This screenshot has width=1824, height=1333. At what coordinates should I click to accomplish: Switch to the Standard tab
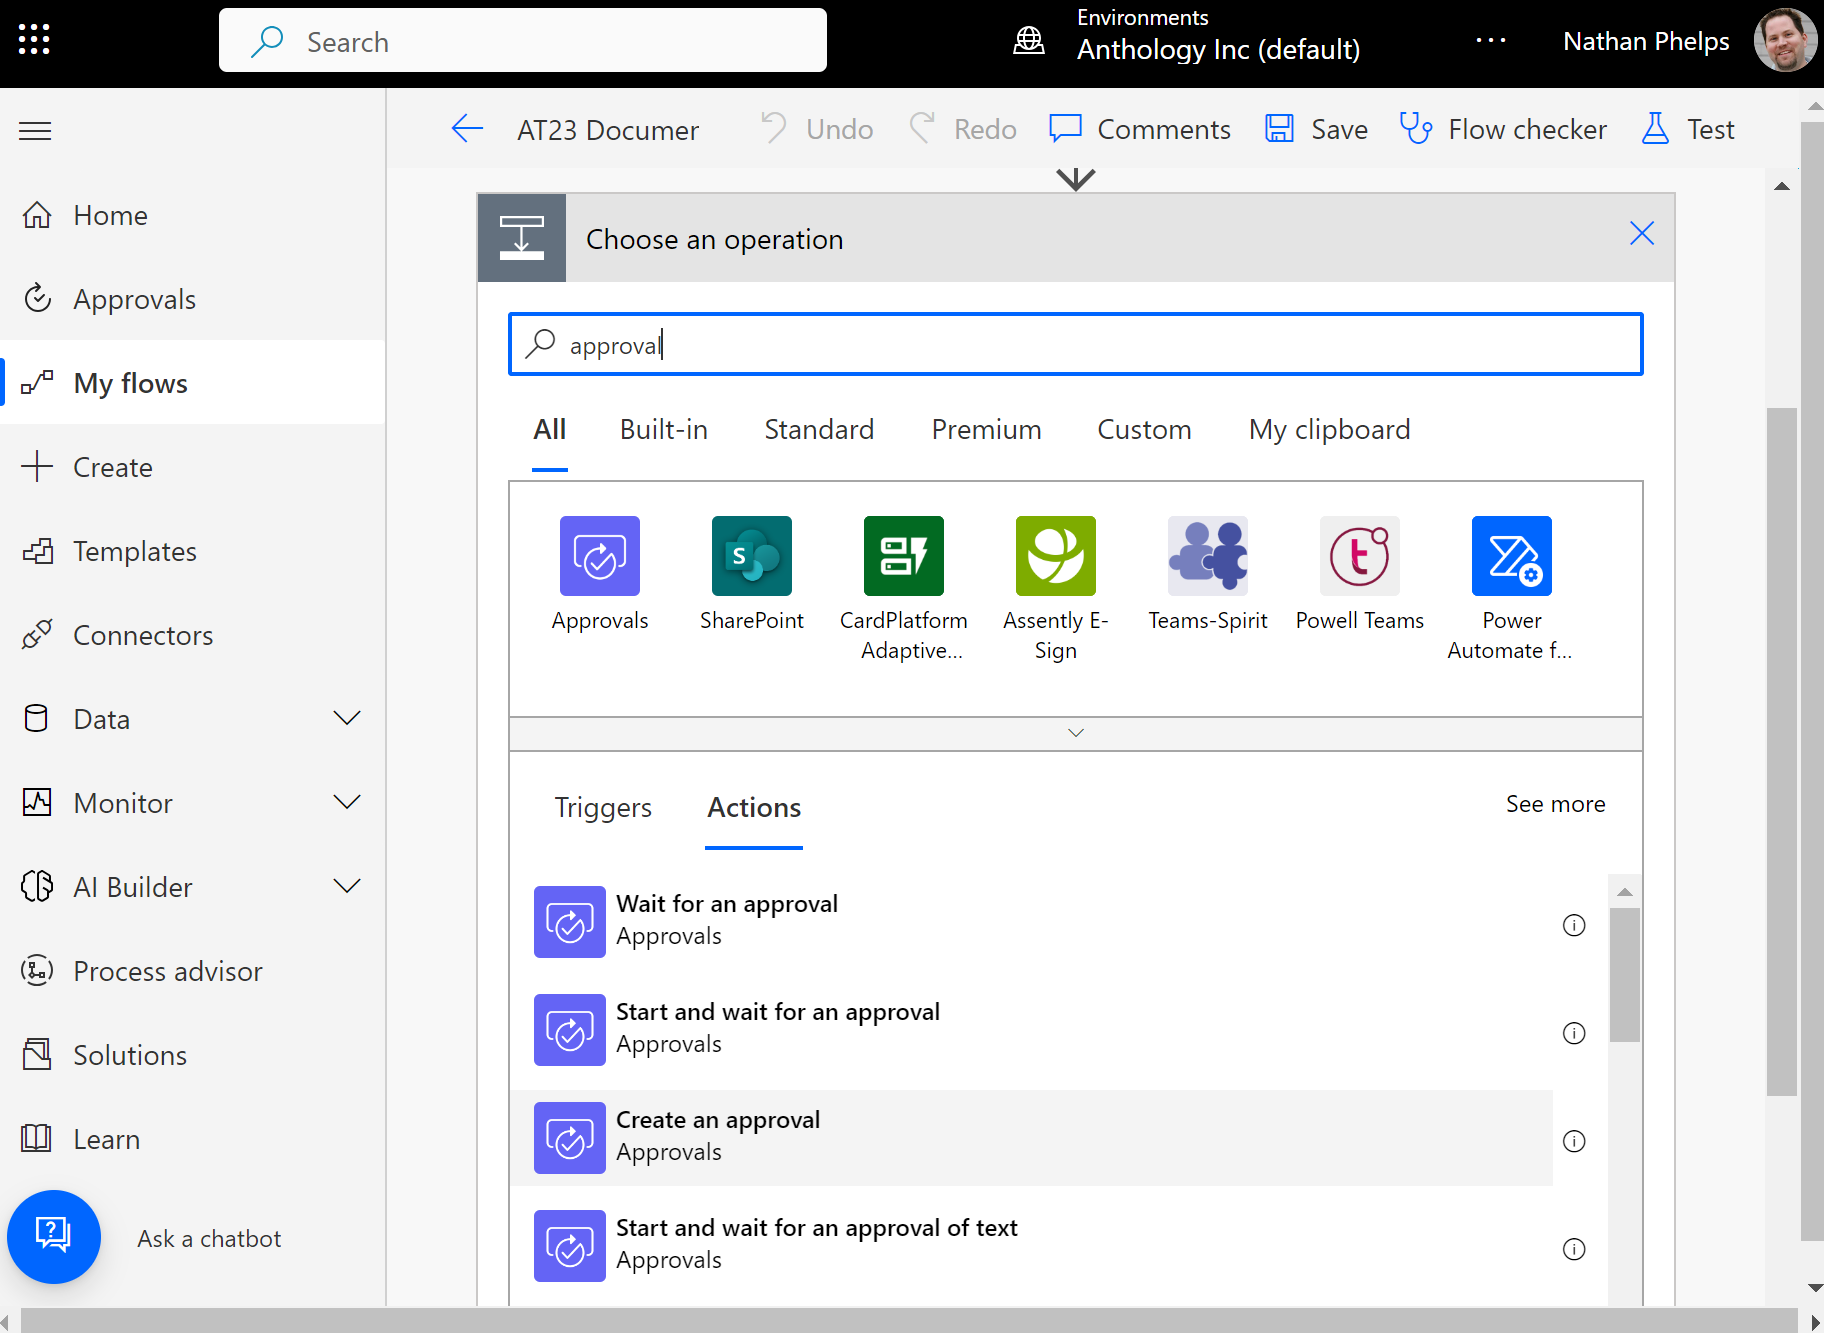point(819,430)
